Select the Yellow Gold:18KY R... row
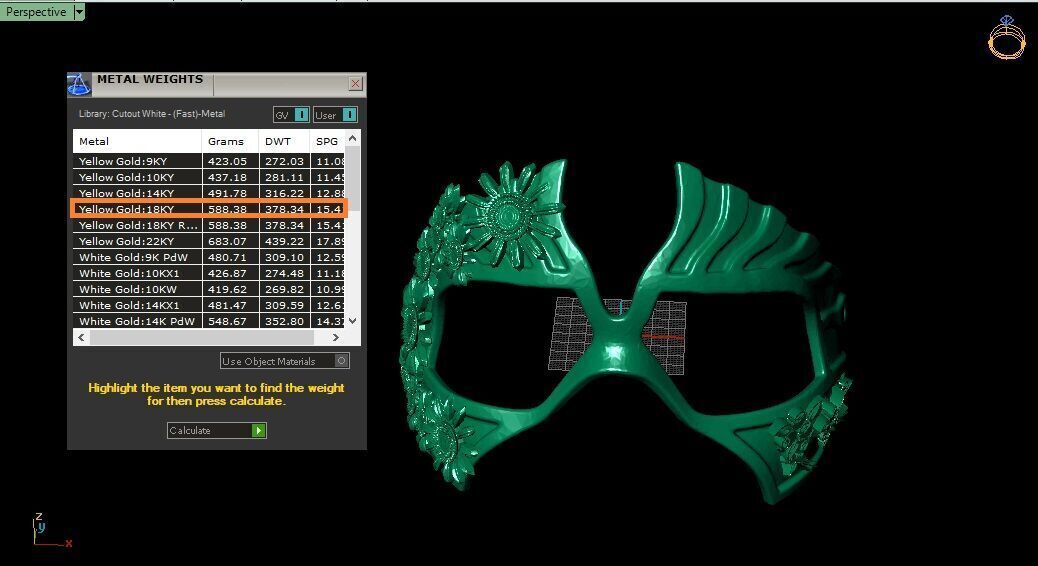 pos(209,225)
